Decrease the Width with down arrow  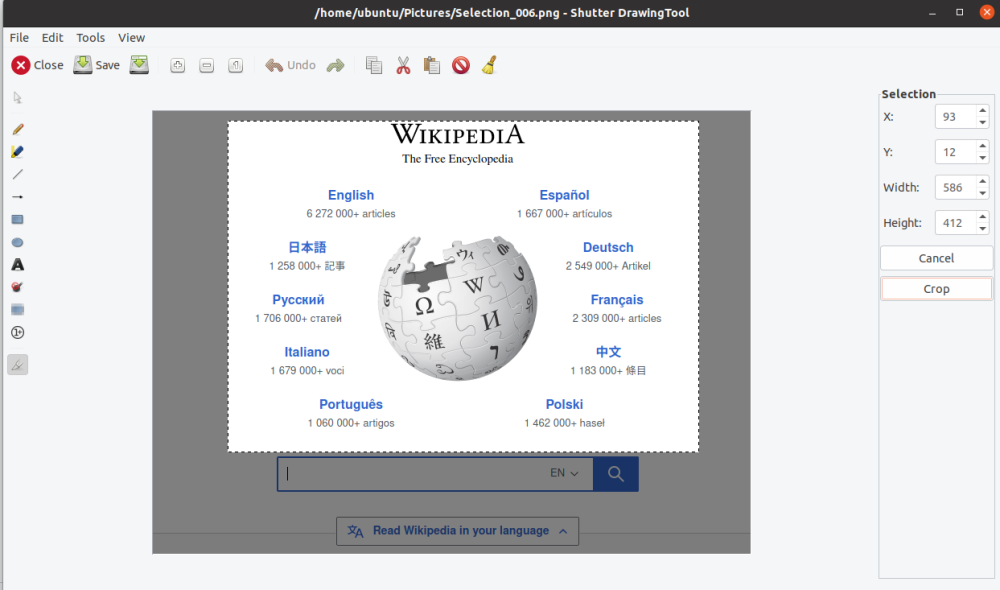click(983, 193)
